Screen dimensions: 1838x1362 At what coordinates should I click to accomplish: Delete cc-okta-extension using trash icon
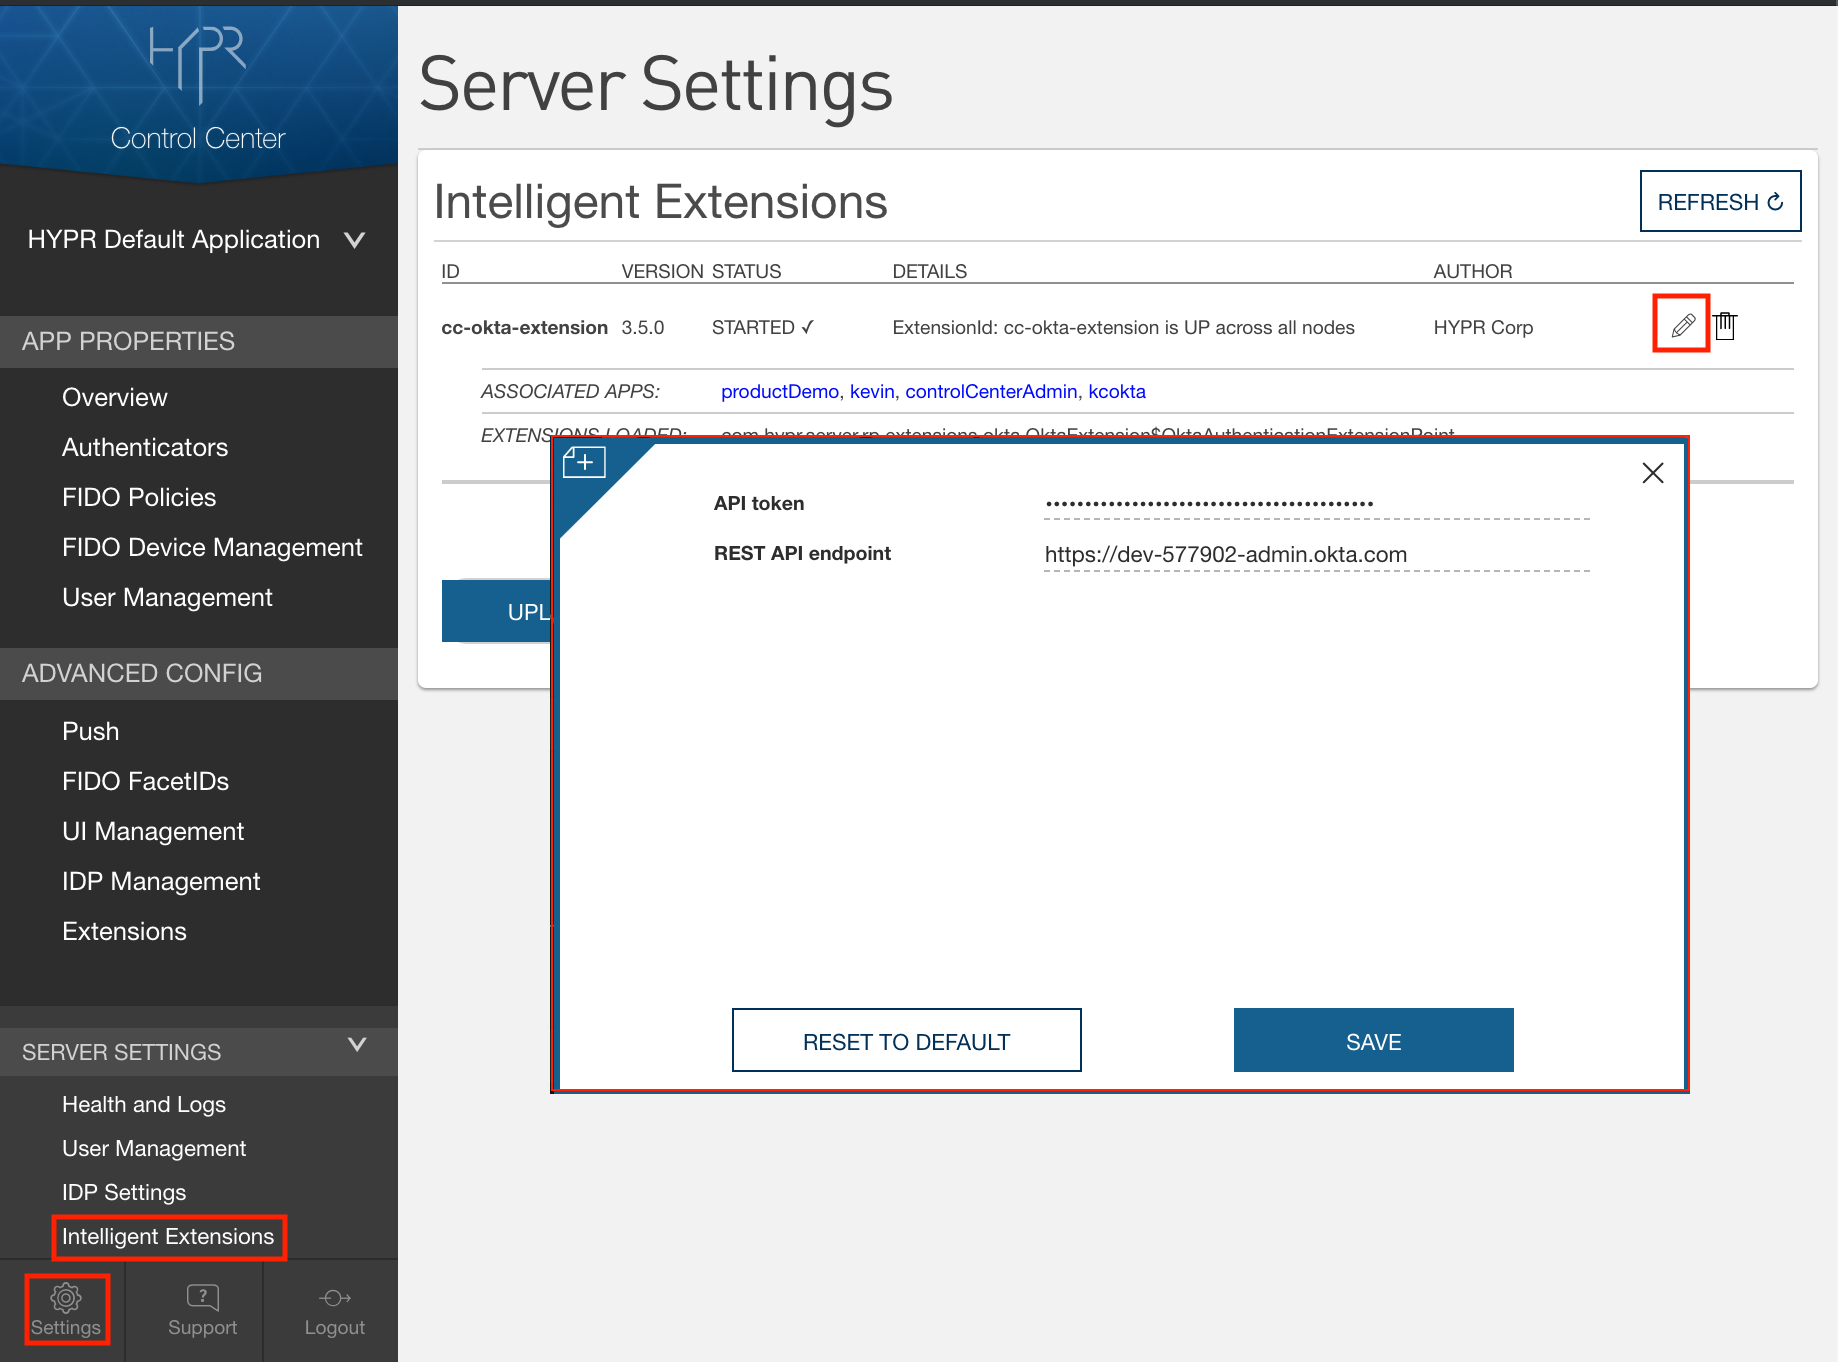pyautogui.click(x=1725, y=325)
